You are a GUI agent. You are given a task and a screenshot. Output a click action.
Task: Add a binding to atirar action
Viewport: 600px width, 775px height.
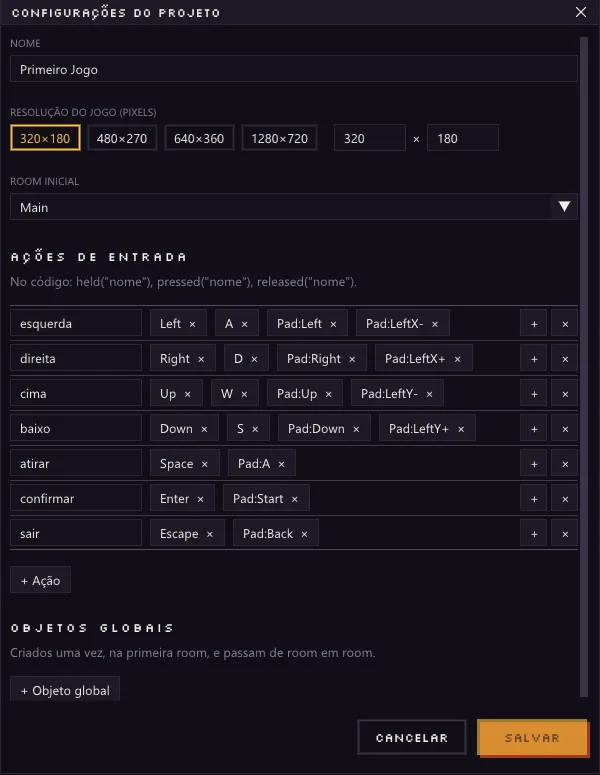click(534, 465)
